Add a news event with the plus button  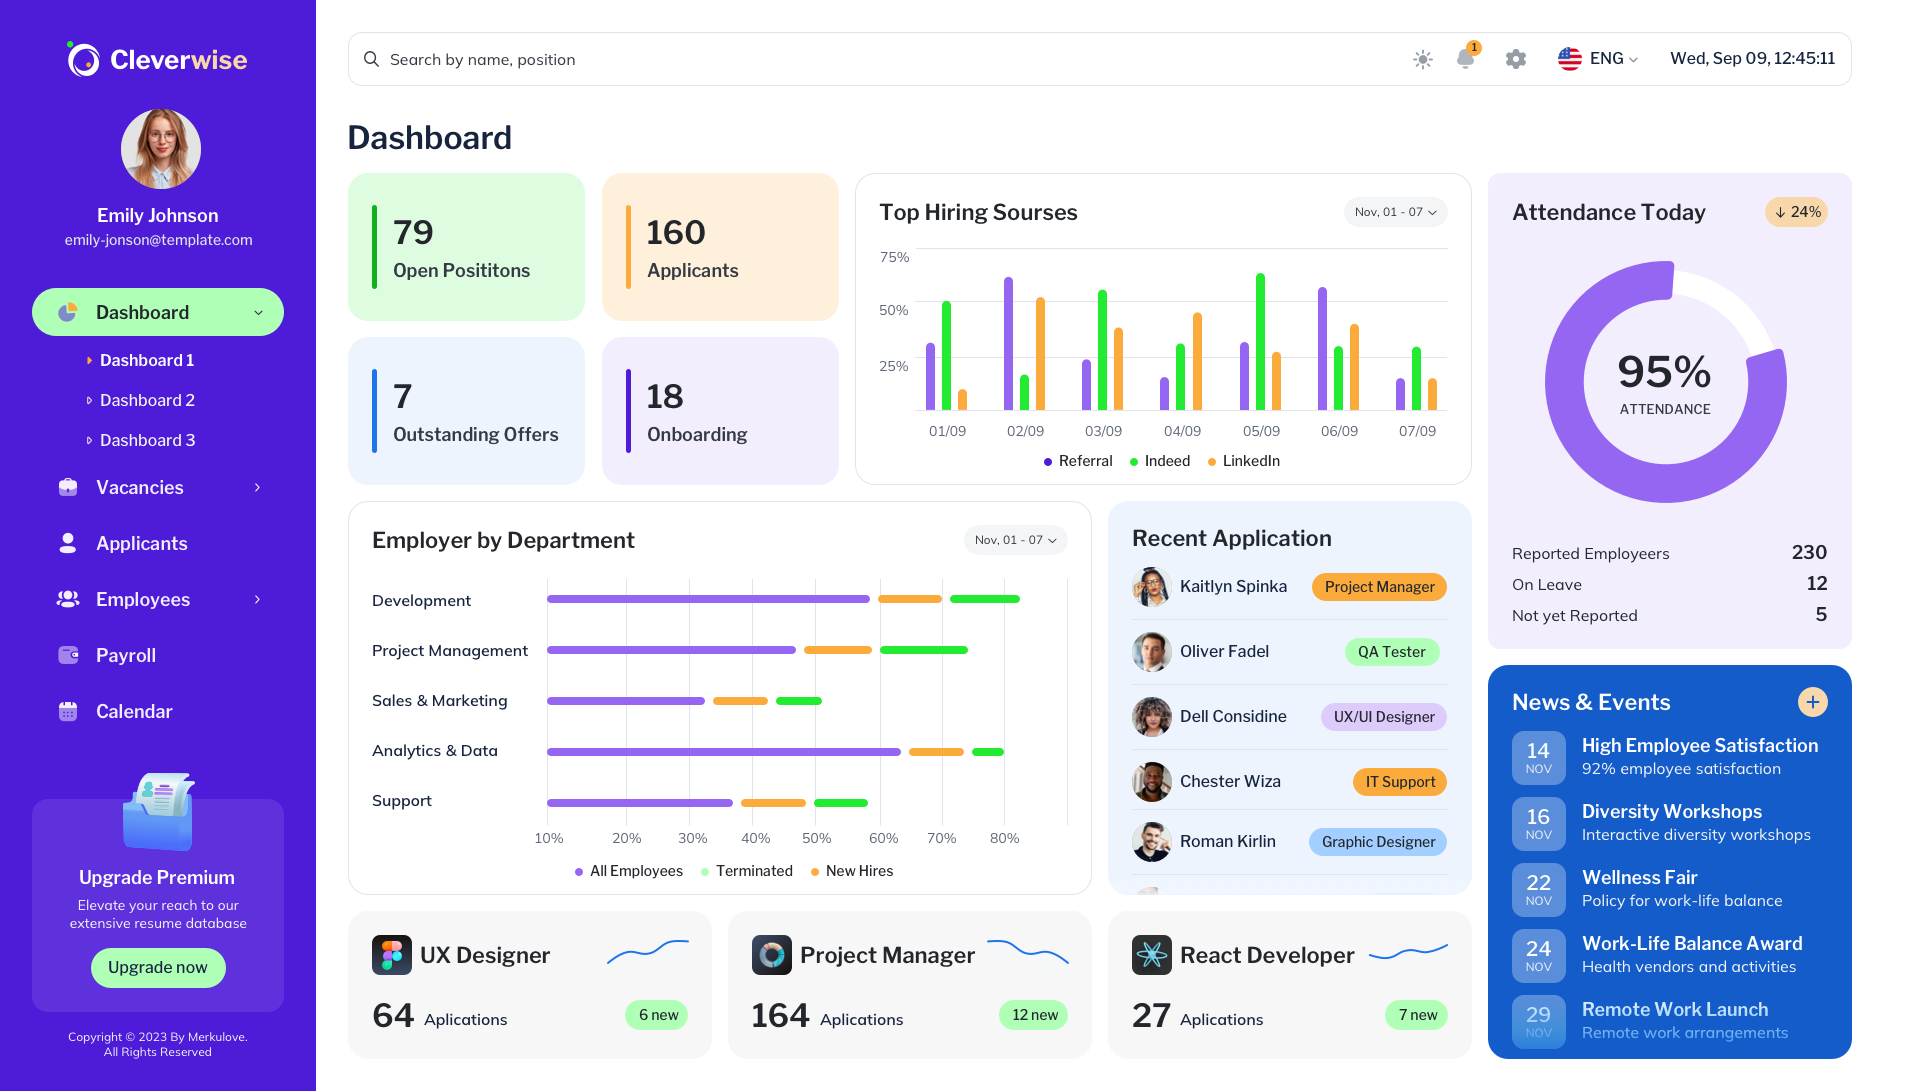coord(1813,701)
